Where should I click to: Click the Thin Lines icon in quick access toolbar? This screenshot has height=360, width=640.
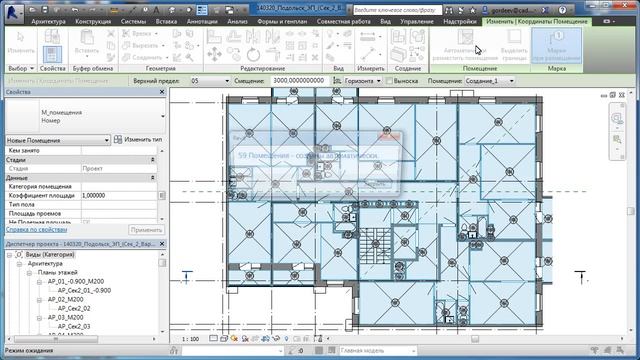tap(202, 10)
